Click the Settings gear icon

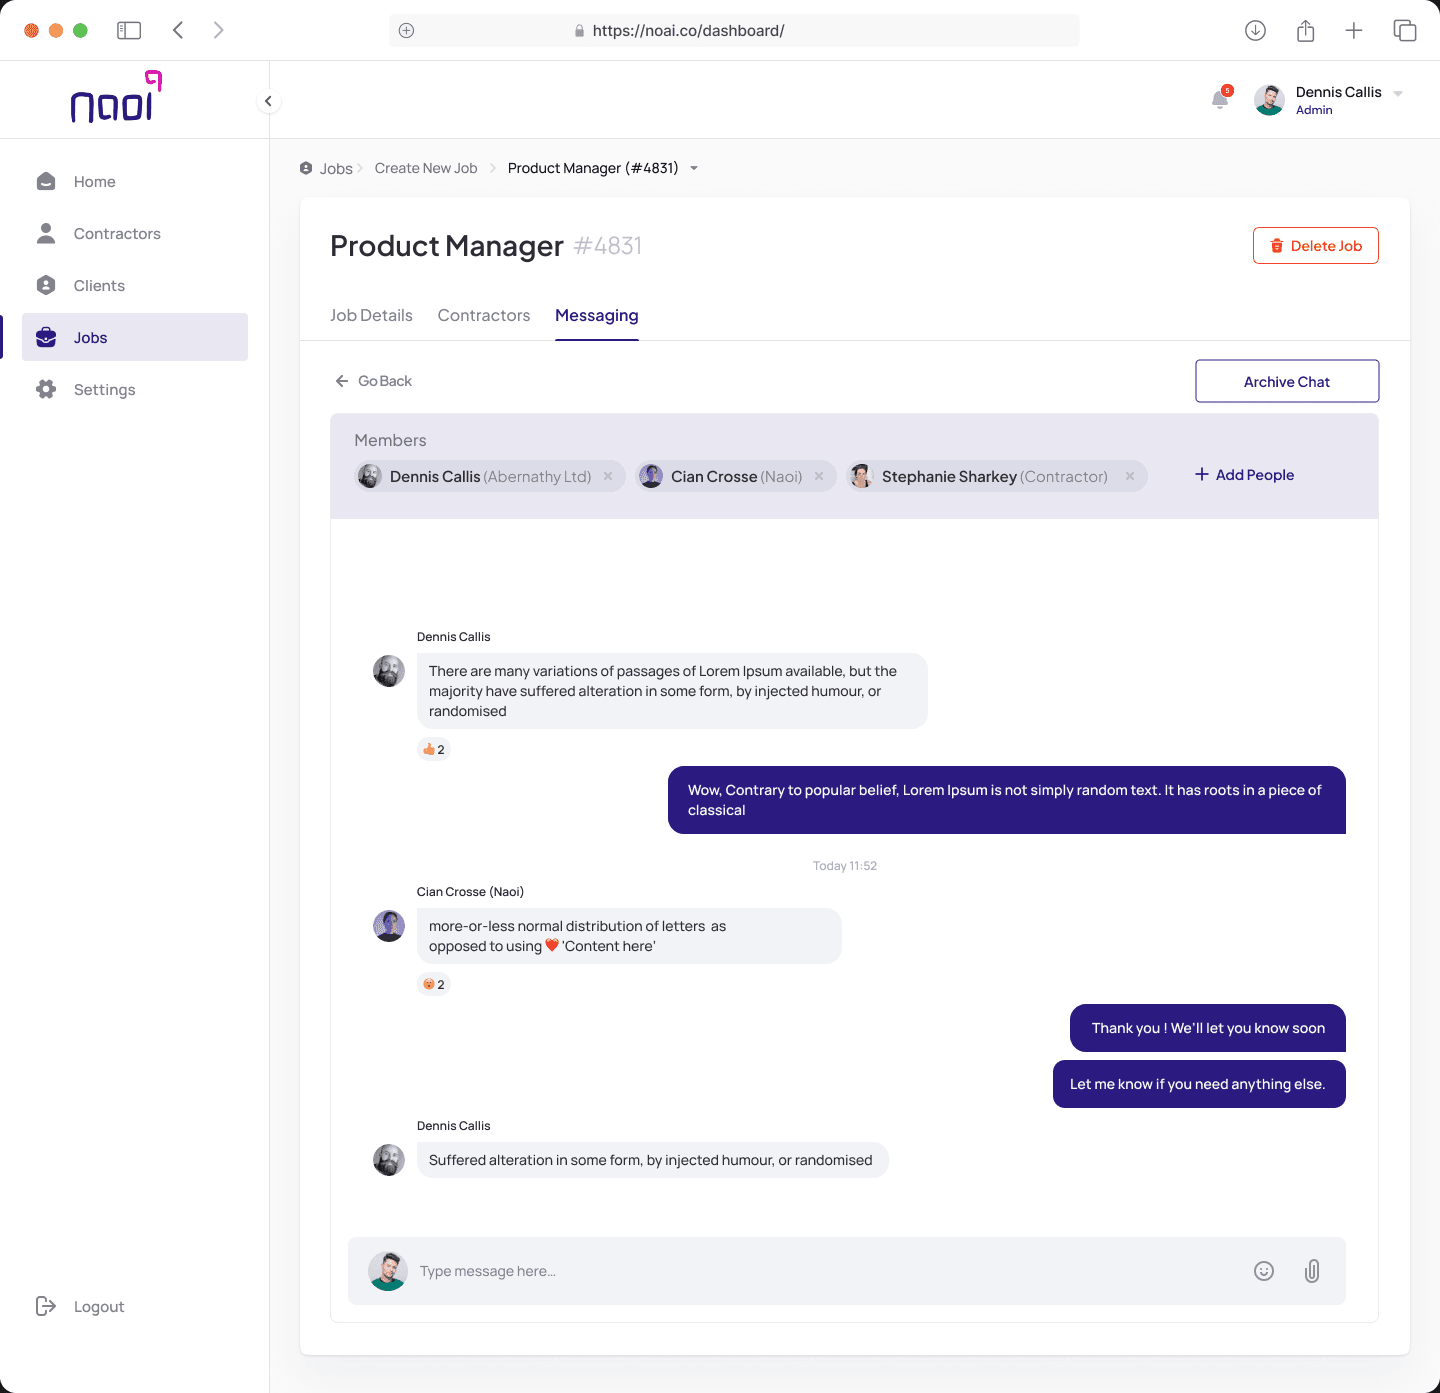click(x=46, y=389)
